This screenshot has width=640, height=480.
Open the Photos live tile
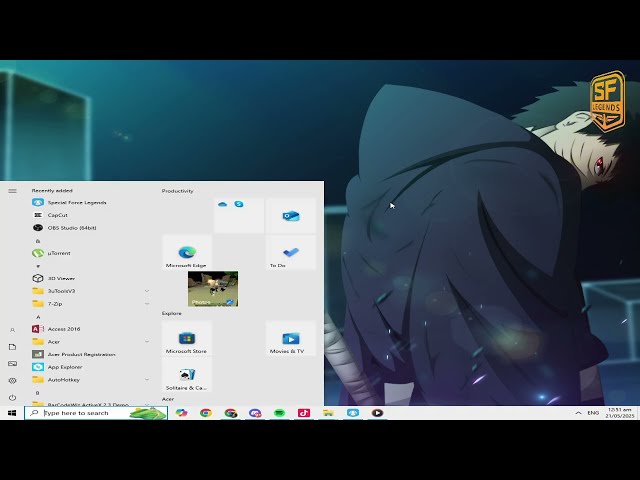pos(213,289)
